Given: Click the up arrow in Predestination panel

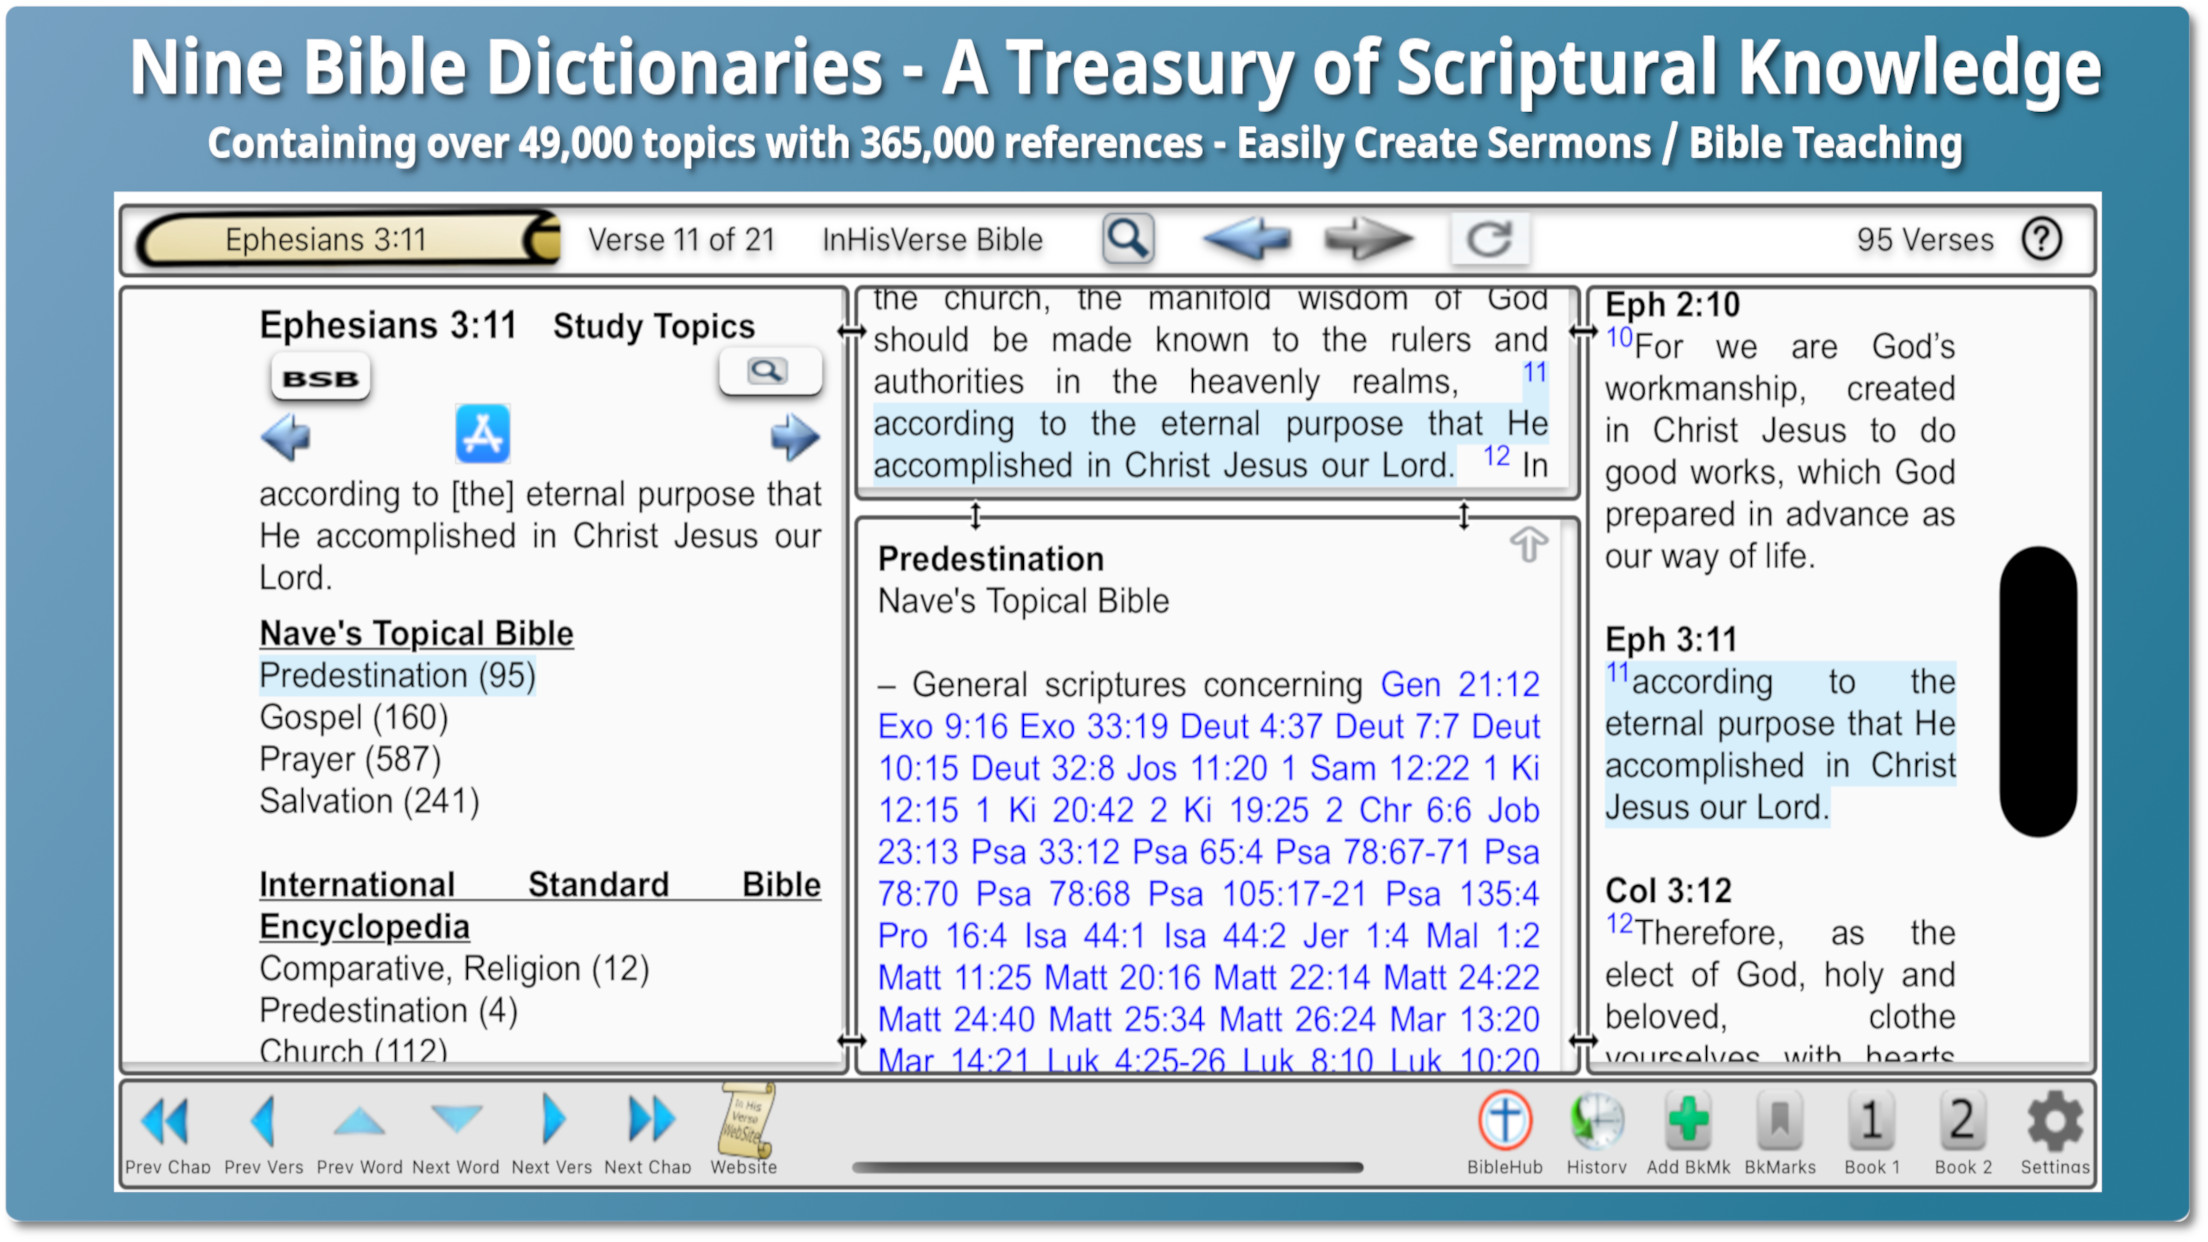Looking at the screenshot, I should 1528,545.
